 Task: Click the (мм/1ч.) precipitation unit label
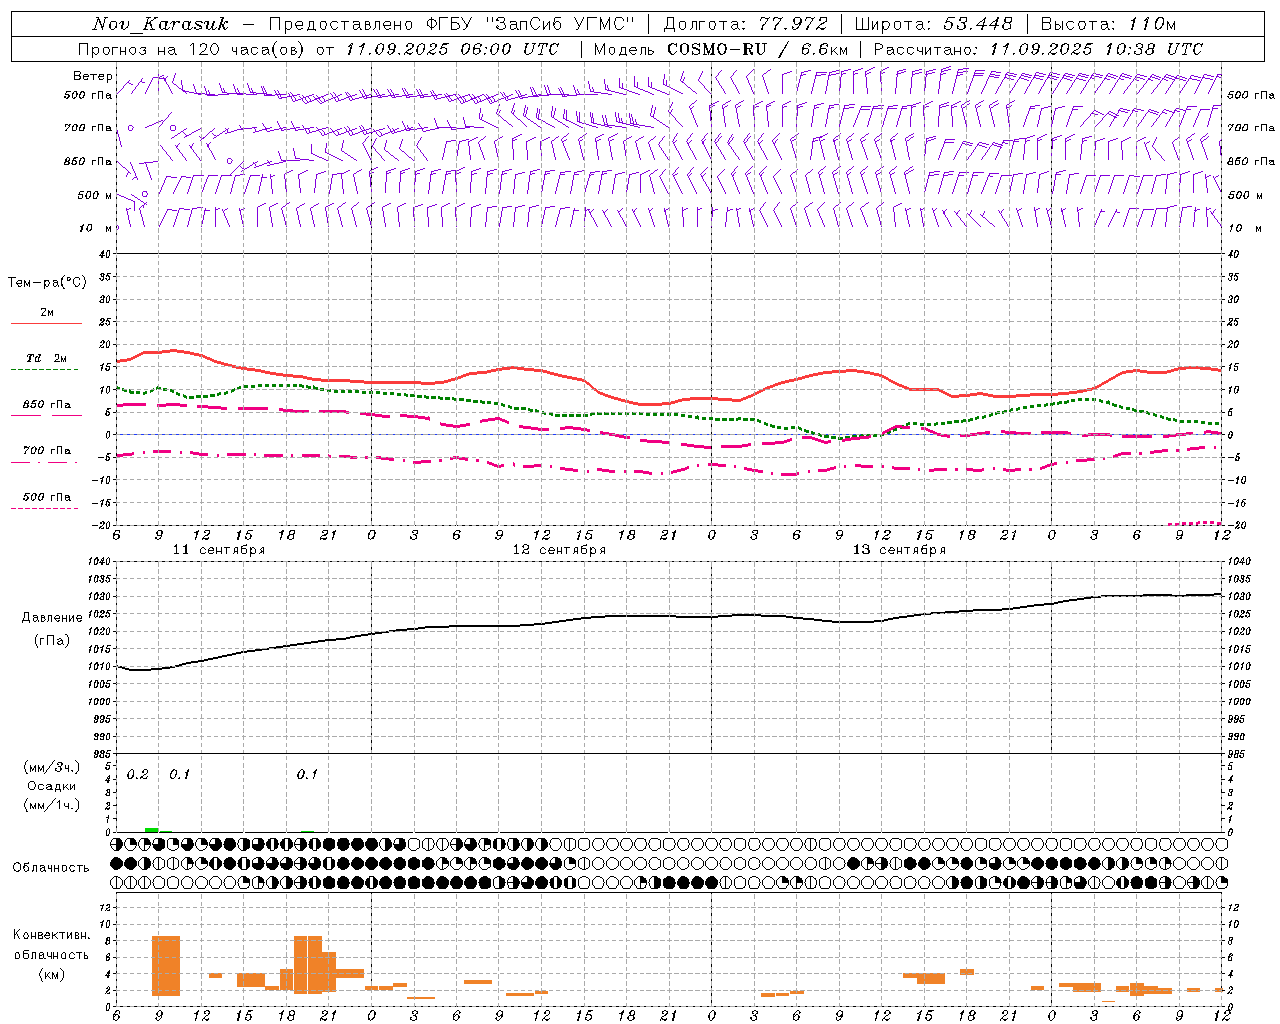pos(52,805)
